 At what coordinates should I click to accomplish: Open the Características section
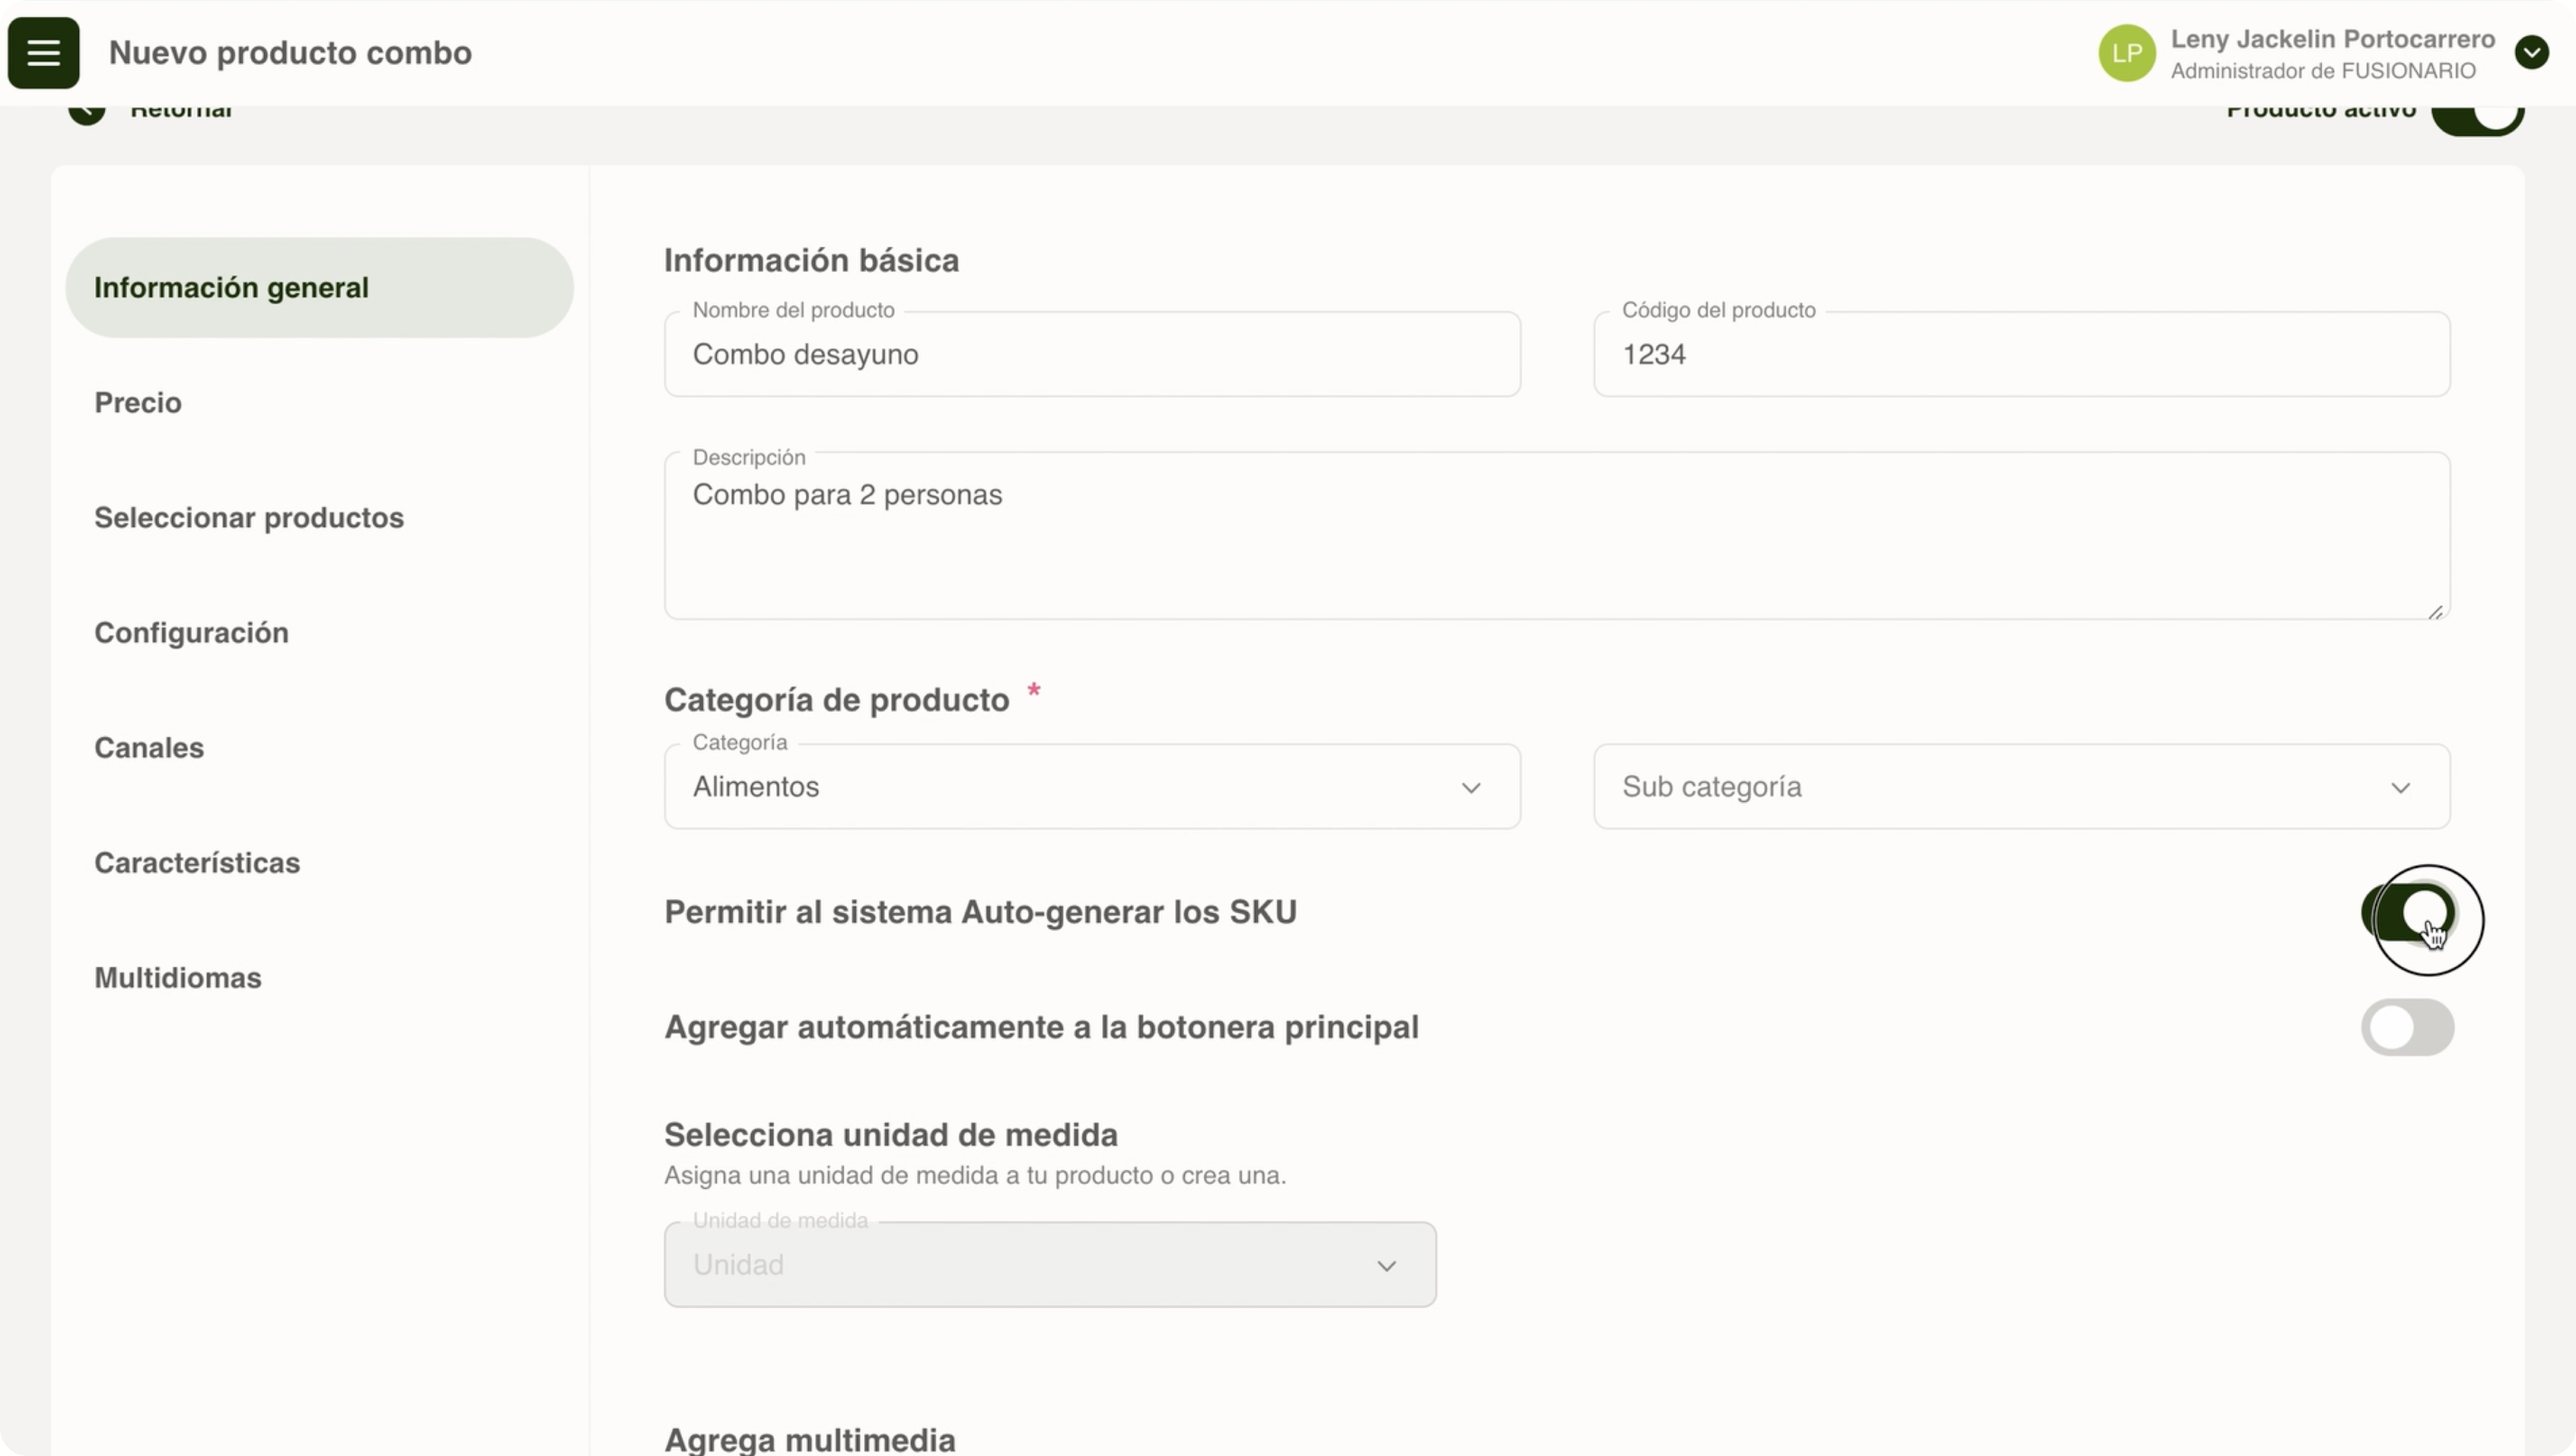point(197,863)
